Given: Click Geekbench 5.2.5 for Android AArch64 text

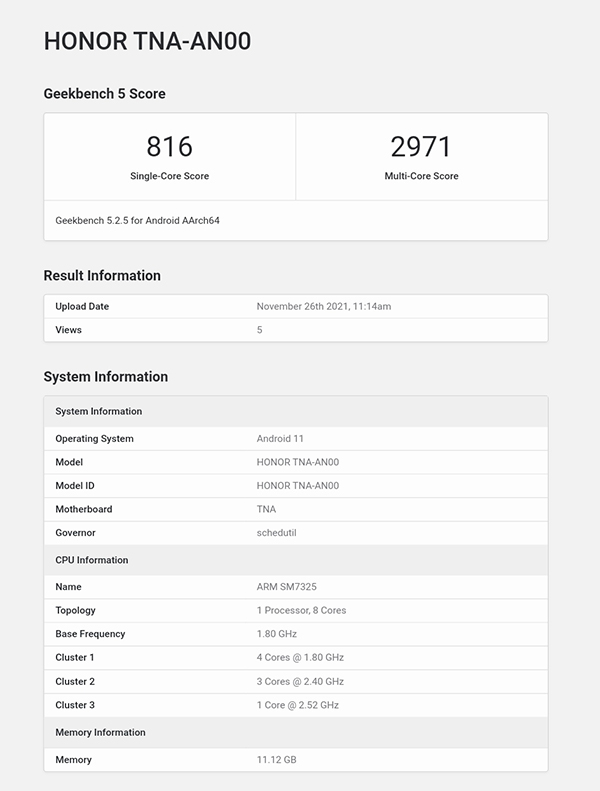Looking at the screenshot, I should click(x=137, y=220).
